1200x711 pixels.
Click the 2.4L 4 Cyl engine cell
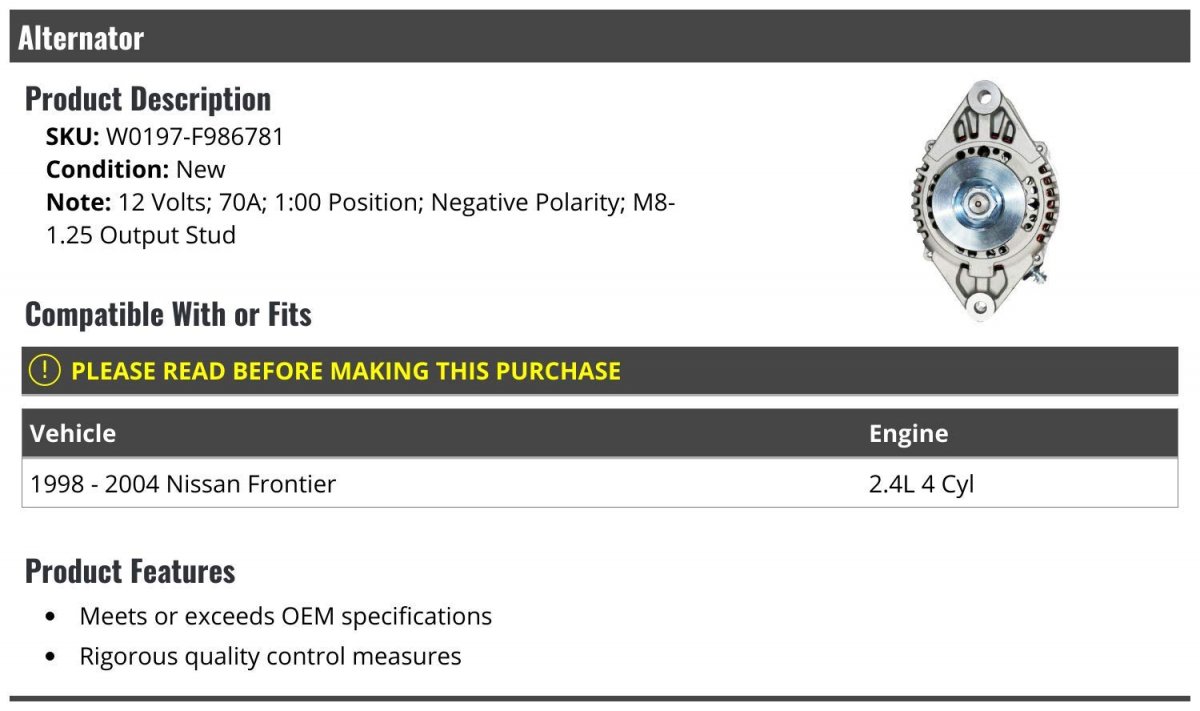point(921,485)
